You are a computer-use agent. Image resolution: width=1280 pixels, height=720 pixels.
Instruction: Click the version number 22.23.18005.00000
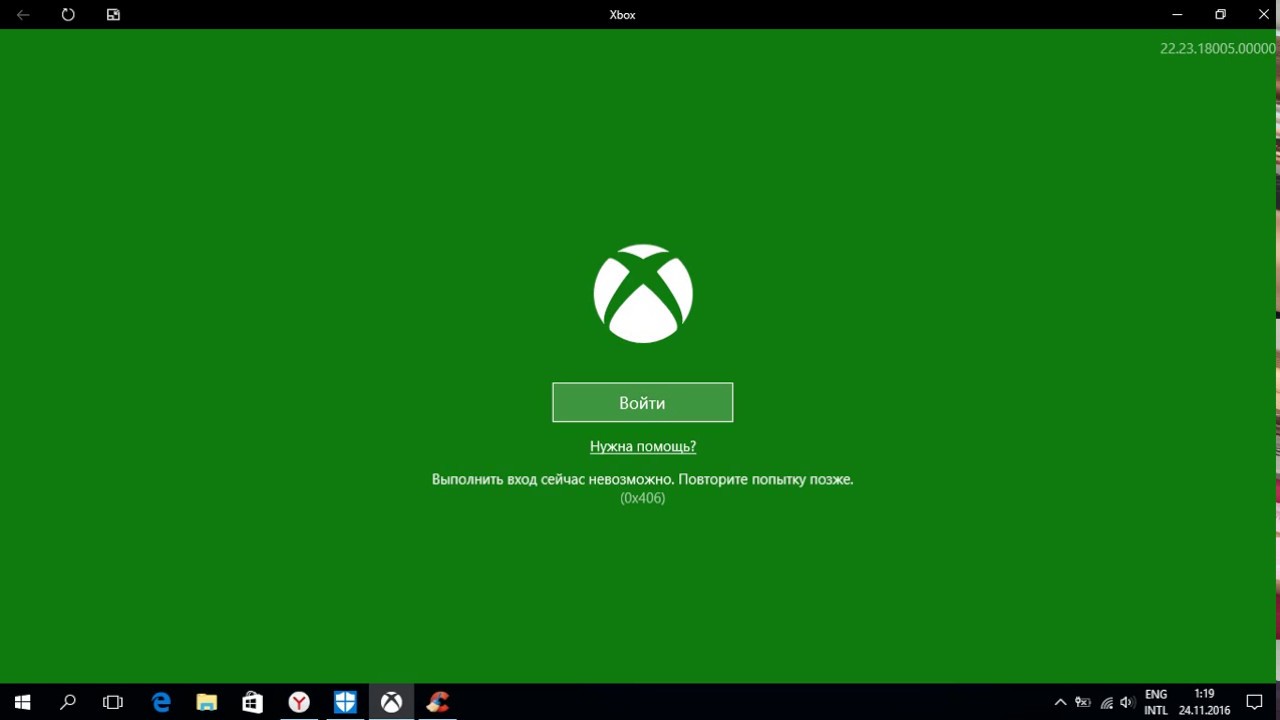1217,48
